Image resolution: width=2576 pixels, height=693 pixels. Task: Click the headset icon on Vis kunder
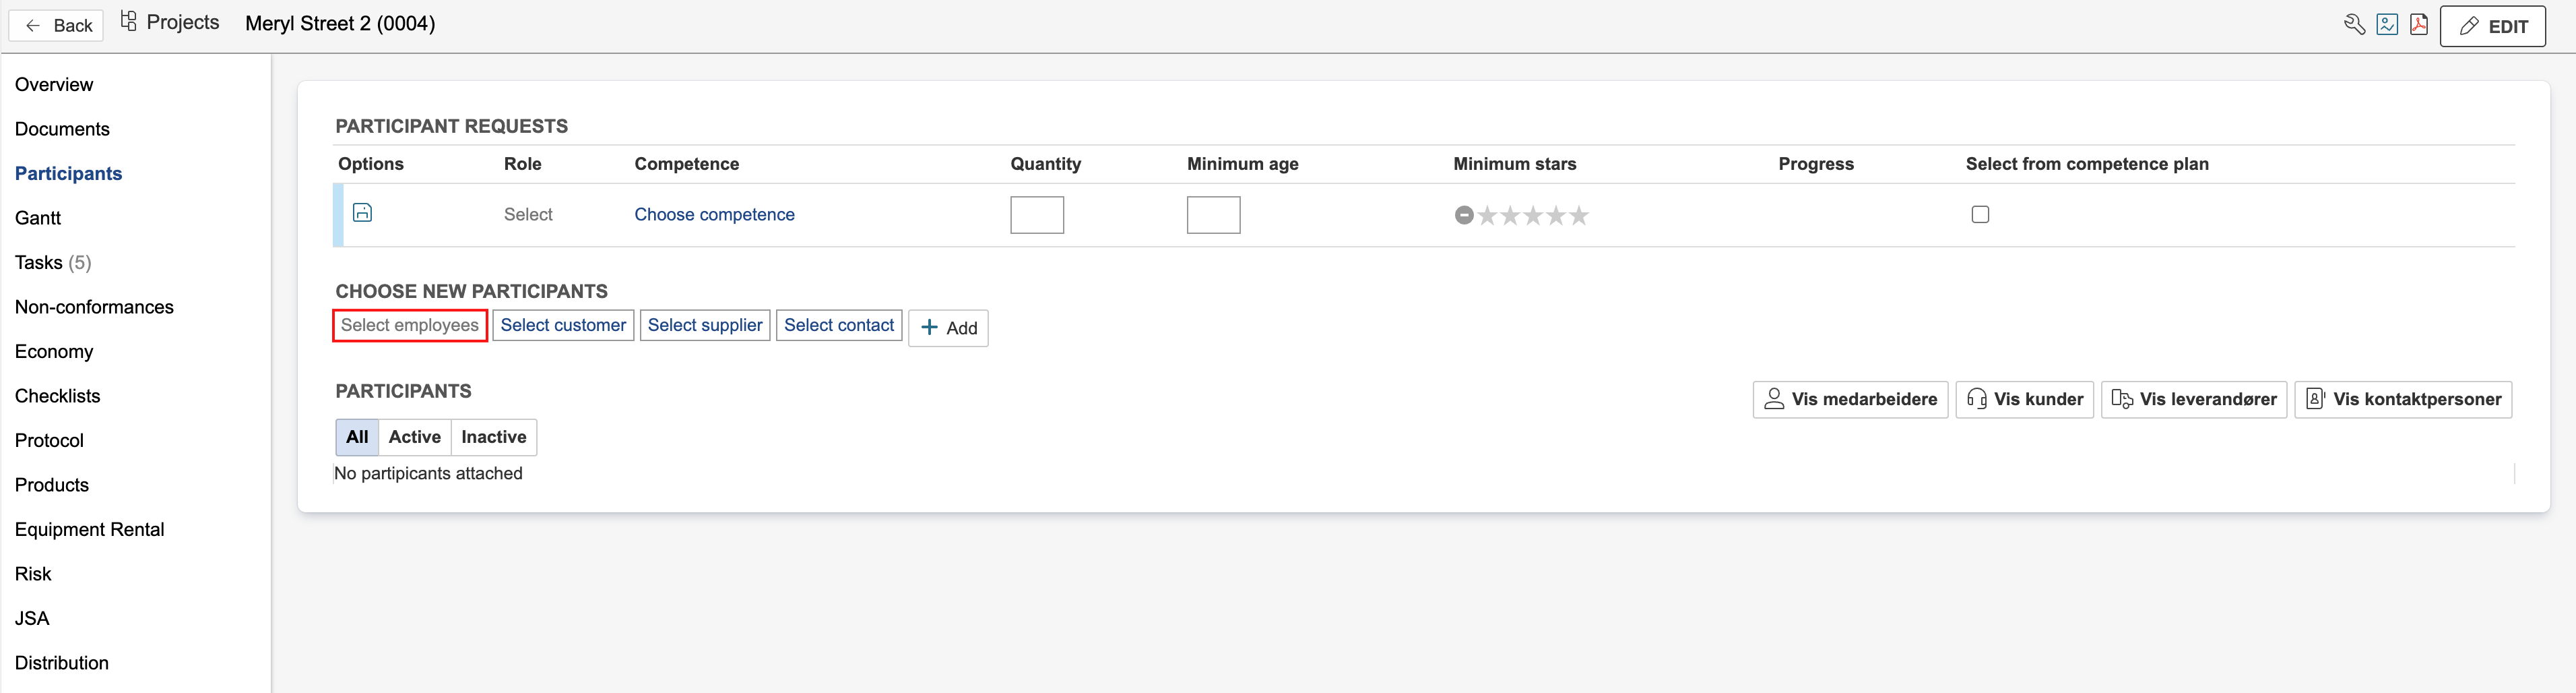tap(1976, 399)
